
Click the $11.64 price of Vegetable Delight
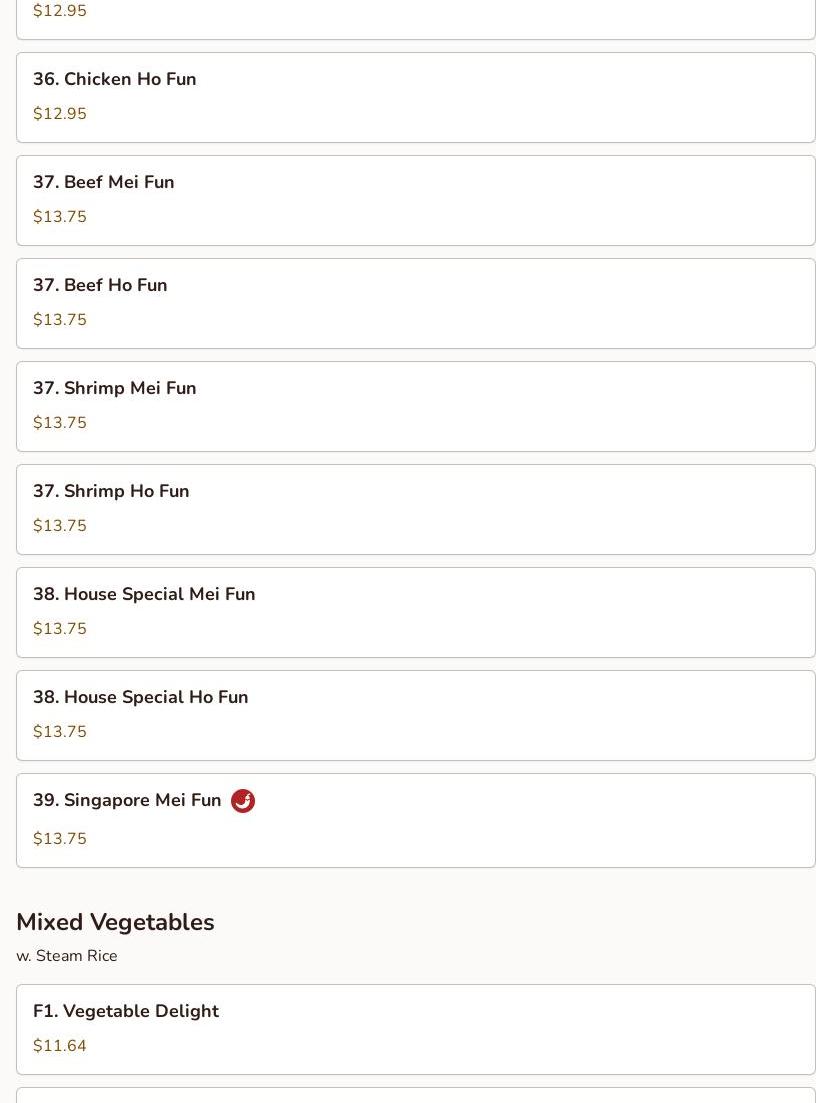[x=60, y=1045]
